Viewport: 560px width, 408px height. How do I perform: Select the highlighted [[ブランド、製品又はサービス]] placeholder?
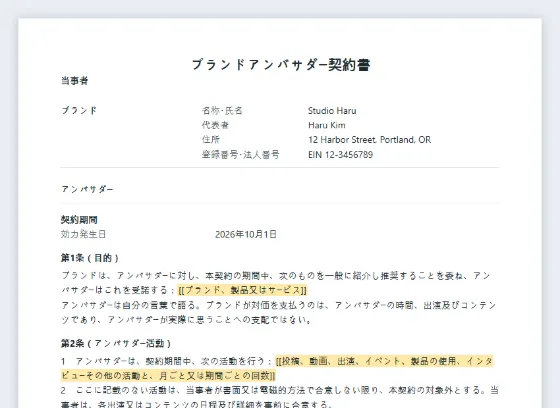click(x=242, y=290)
